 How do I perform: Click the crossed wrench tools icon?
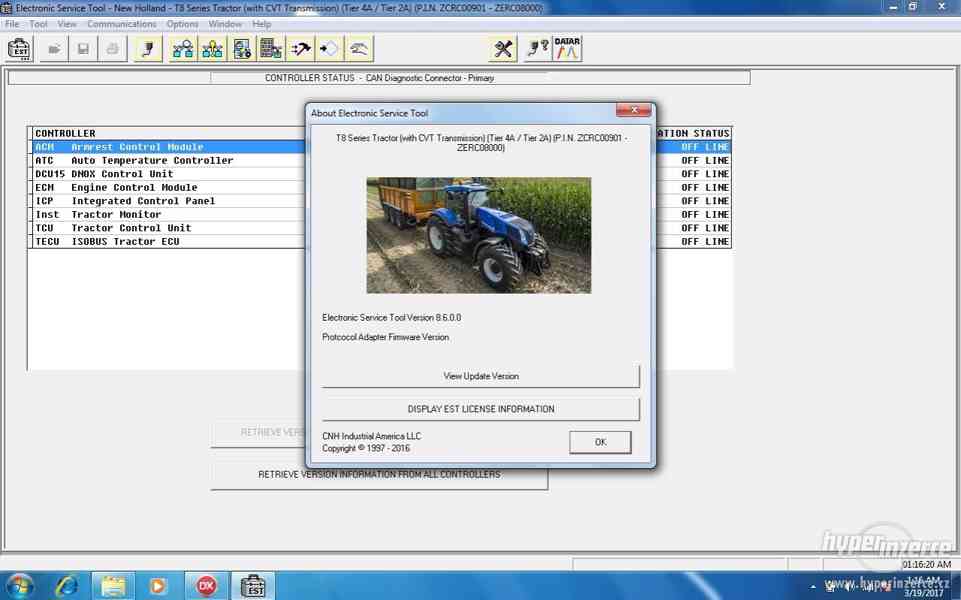[503, 49]
